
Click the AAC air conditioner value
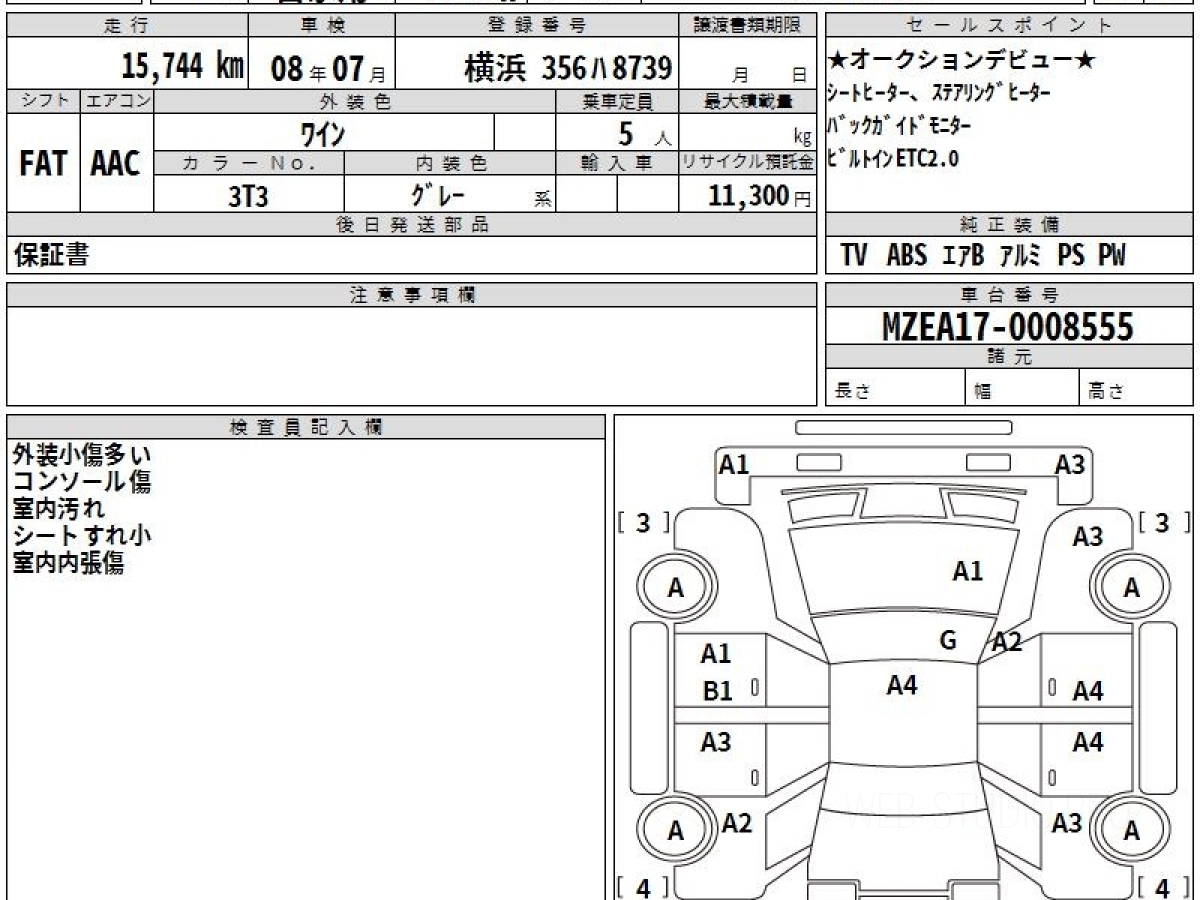coord(116,164)
